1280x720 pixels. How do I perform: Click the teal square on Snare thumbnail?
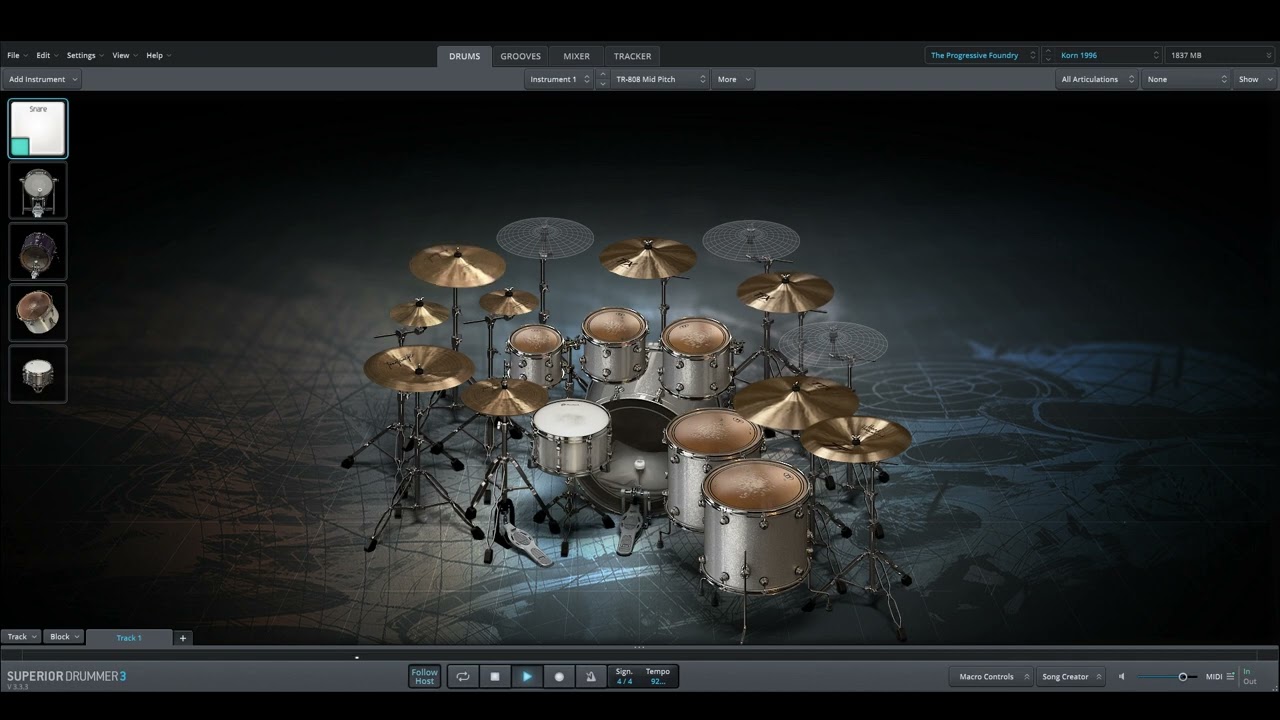click(20, 147)
